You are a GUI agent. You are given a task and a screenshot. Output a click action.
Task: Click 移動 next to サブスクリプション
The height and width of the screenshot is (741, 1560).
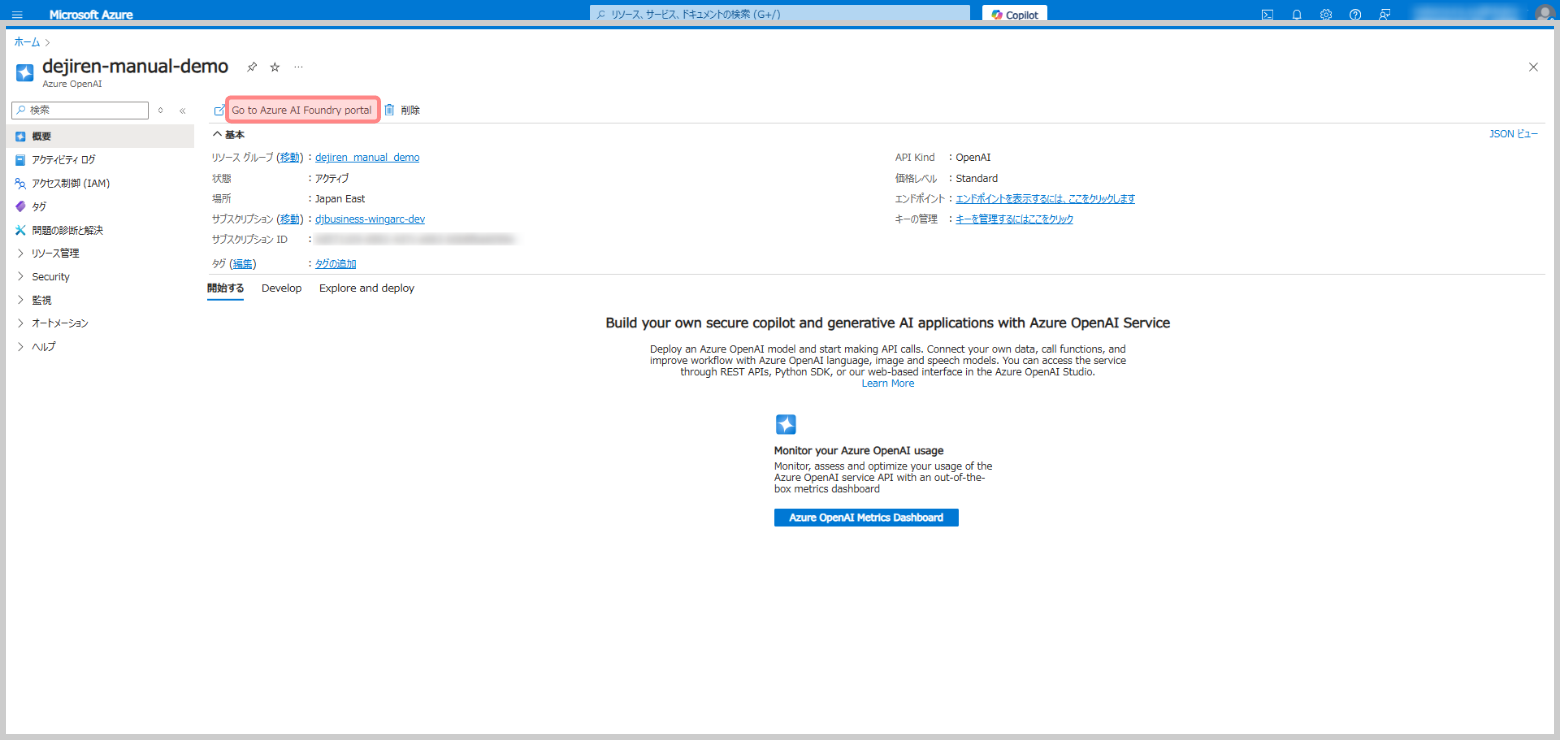pyautogui.click(x=289, y=219)
